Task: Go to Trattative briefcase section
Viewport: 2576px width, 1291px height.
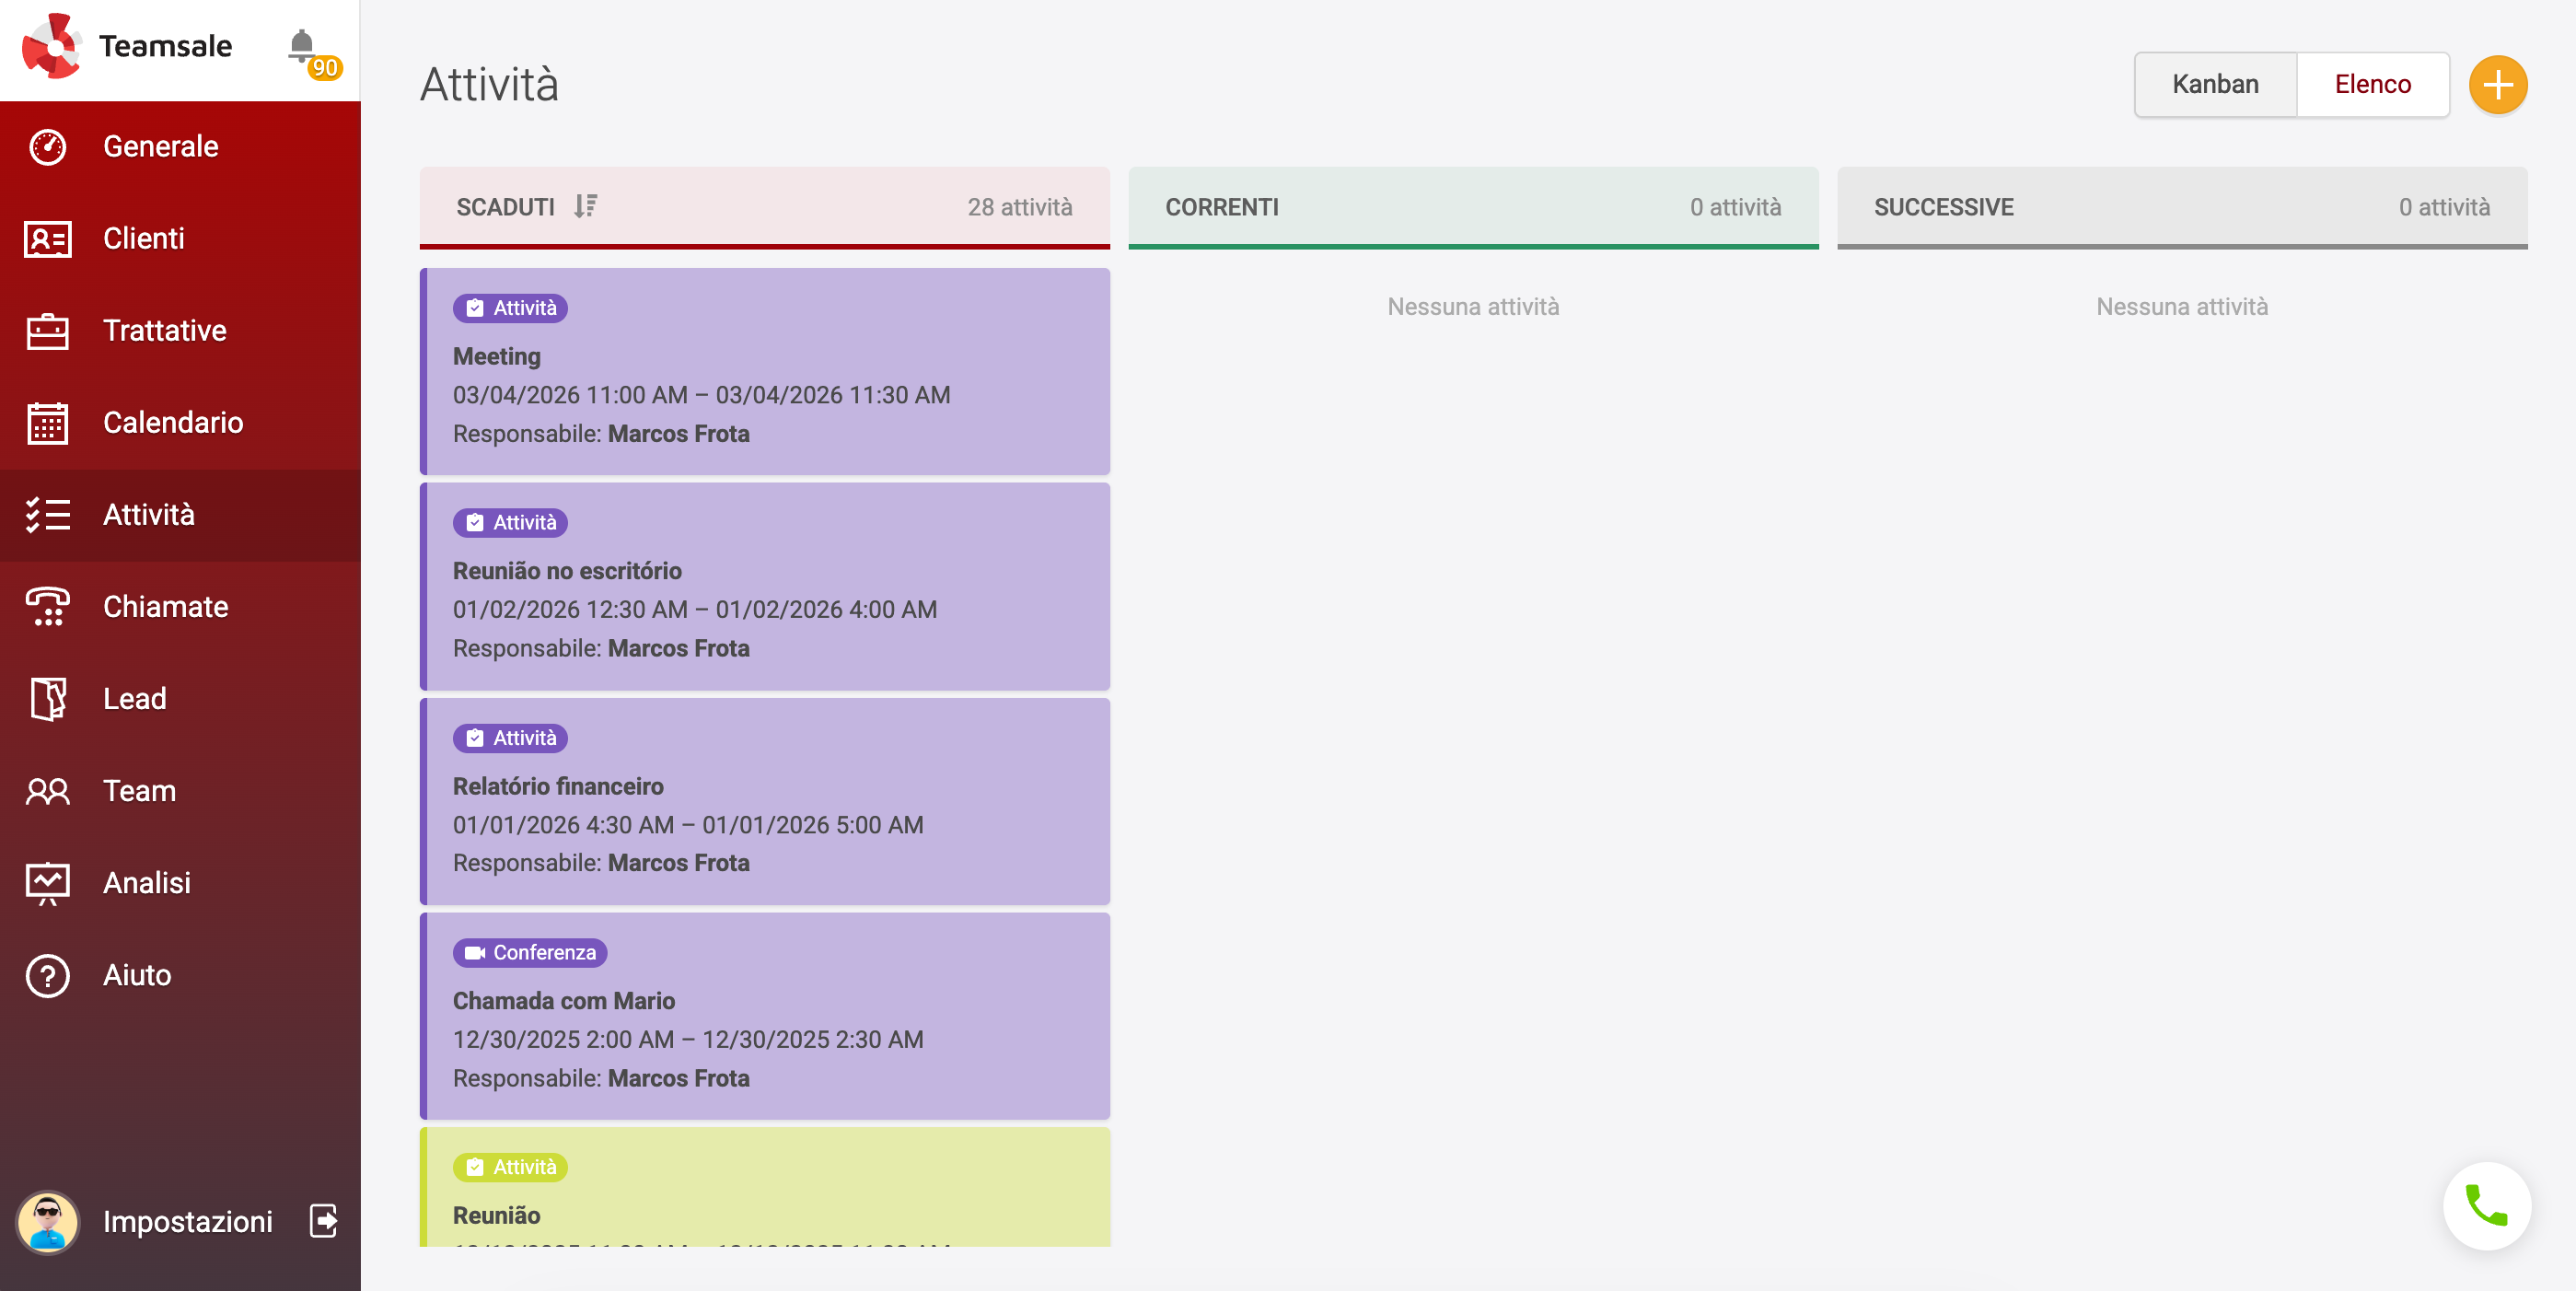Action: coord(165,331)
